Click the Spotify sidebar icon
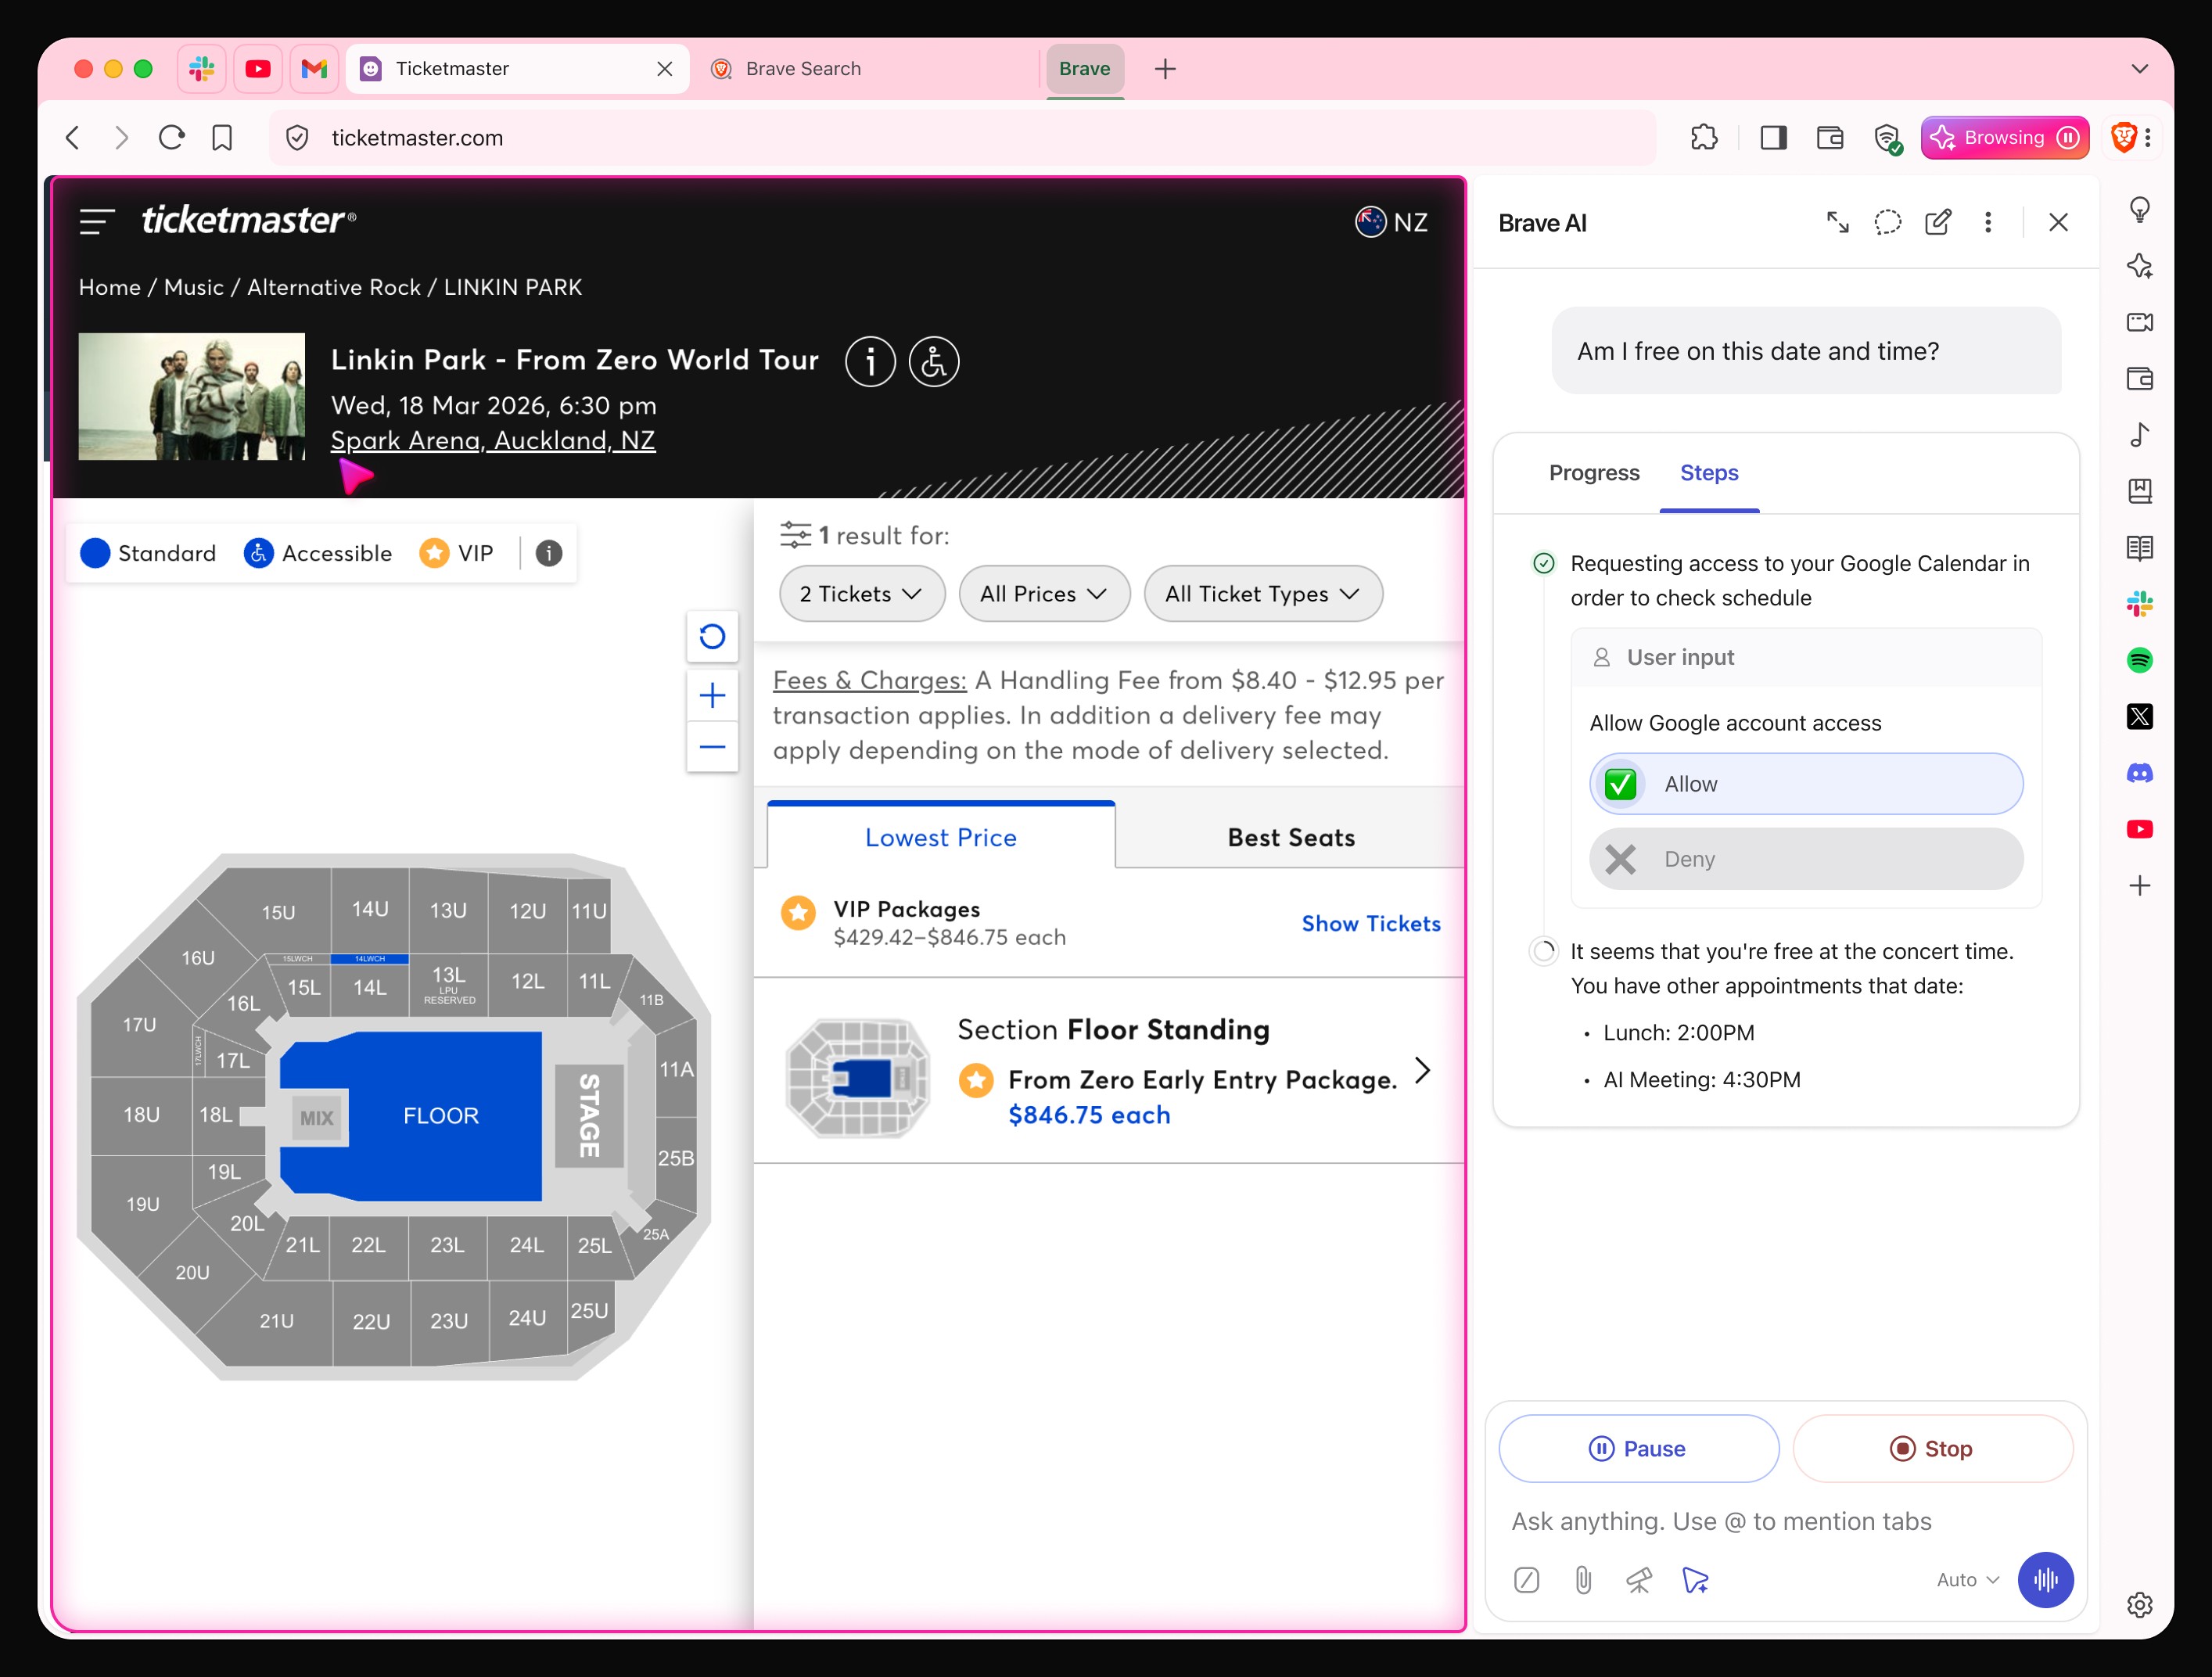Image resolution: width=2212 pixels, height=1677 pixels. (x=2139, y=660)
